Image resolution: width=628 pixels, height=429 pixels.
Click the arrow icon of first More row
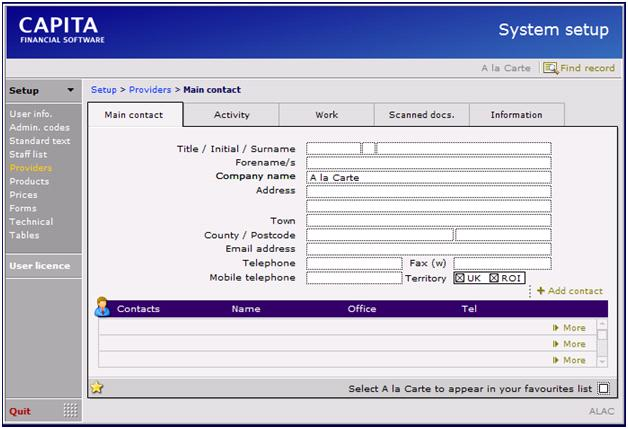click(556, 328)
